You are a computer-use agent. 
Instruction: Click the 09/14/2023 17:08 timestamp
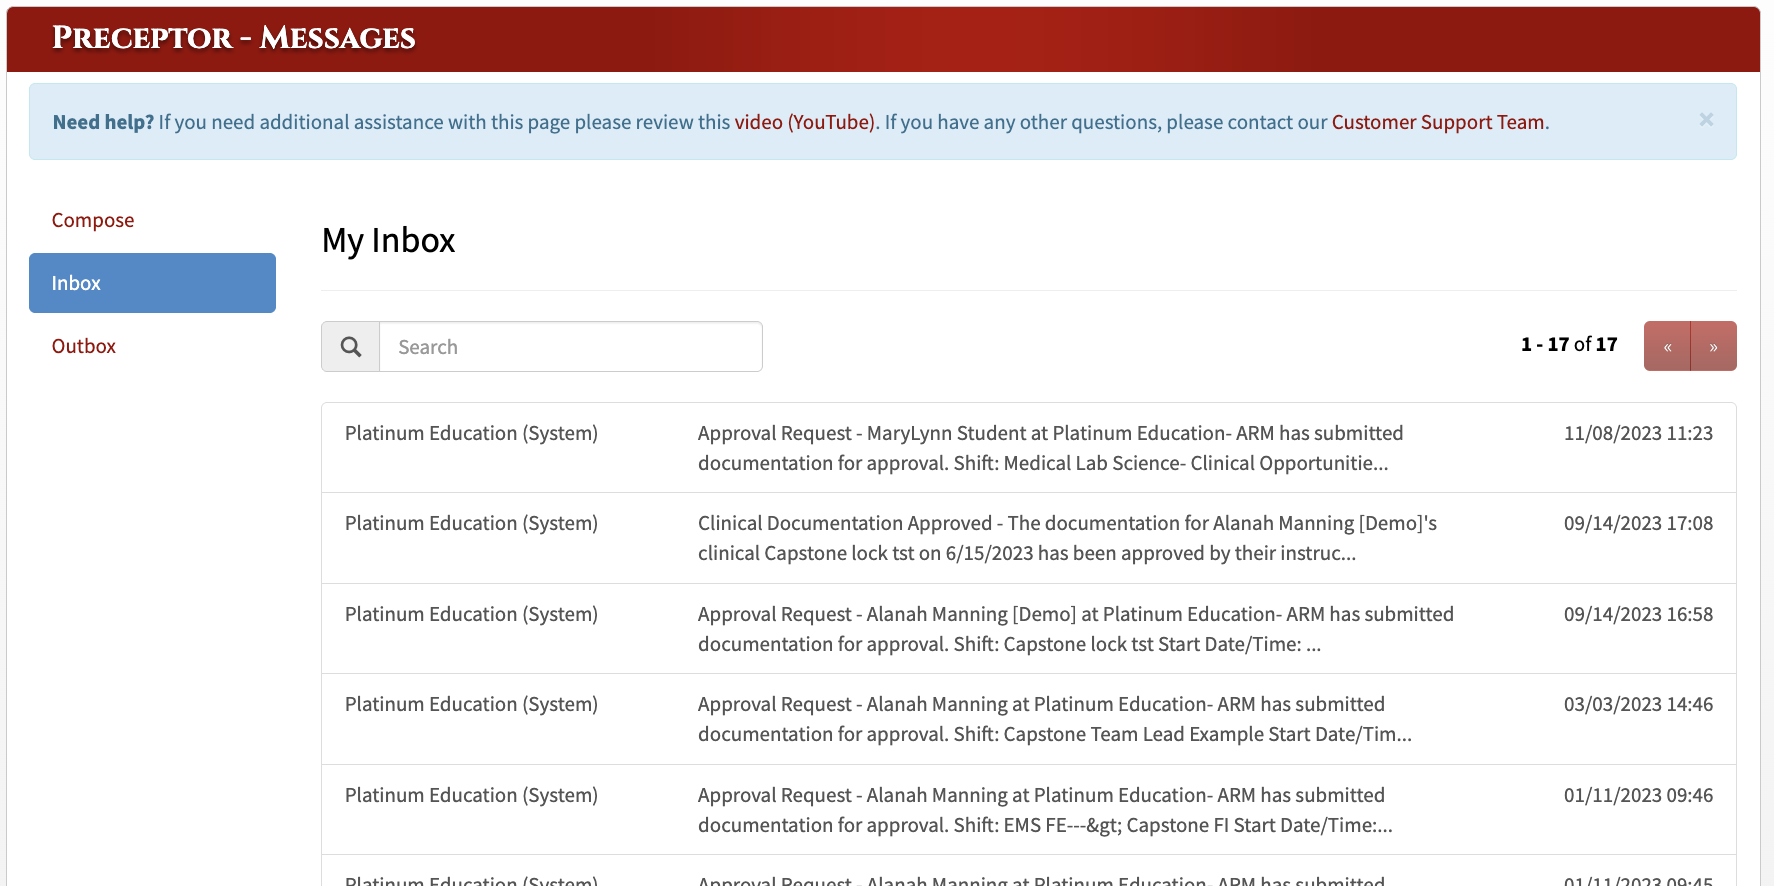(x=1638, y=523)
